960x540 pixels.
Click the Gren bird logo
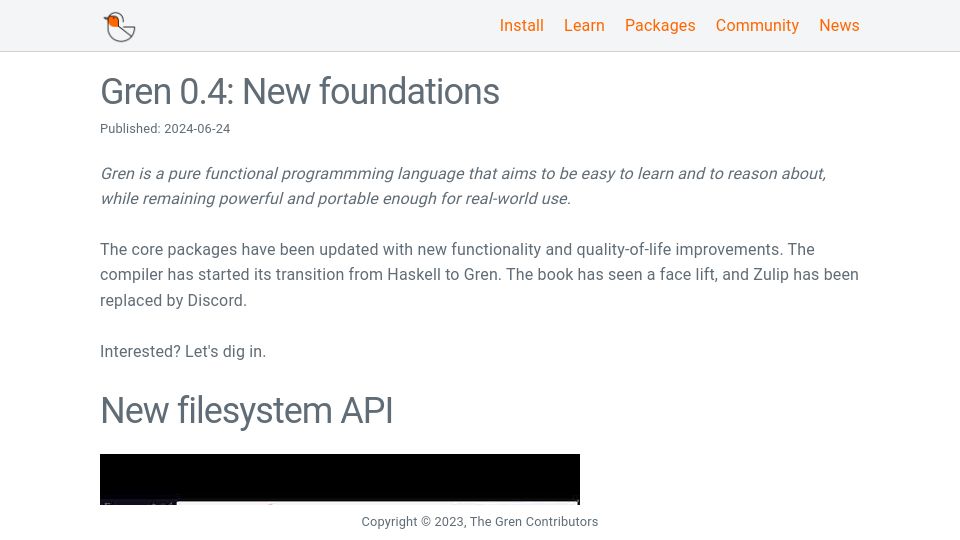click(119, 26)
